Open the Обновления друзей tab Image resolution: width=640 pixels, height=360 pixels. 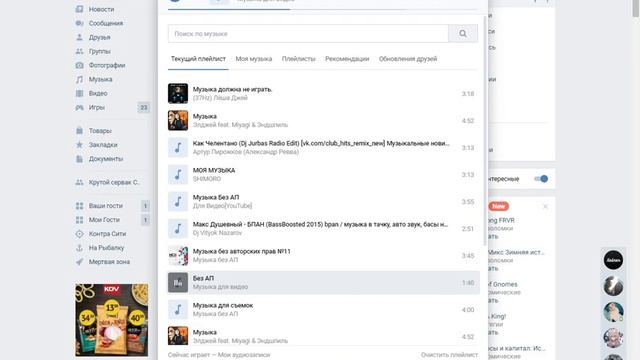click(408, 59)
